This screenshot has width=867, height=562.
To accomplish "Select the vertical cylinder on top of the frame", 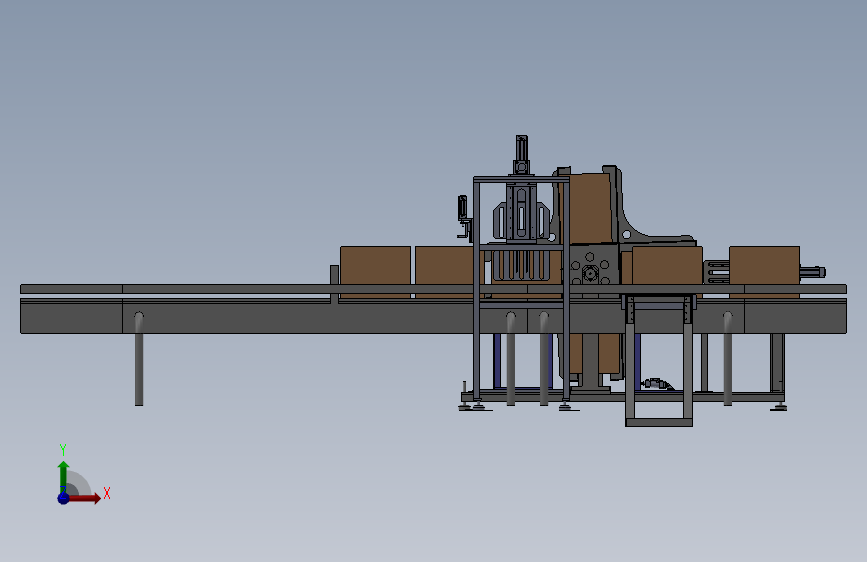I will [x=521, y=155].
